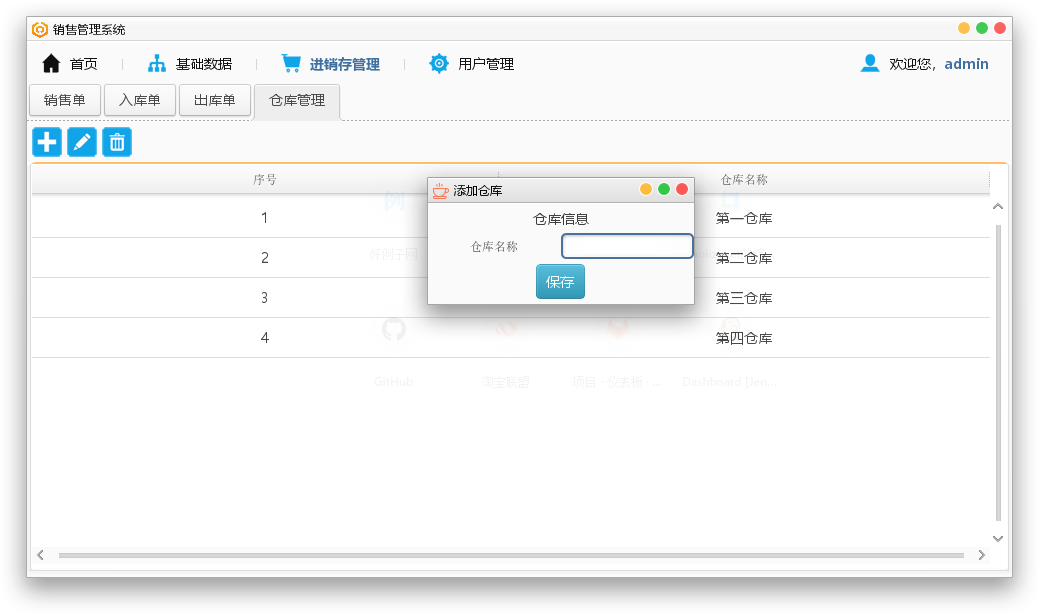Select the row 第四仓库
This screenshot has width=1039, height=614.
coord(510,338)
